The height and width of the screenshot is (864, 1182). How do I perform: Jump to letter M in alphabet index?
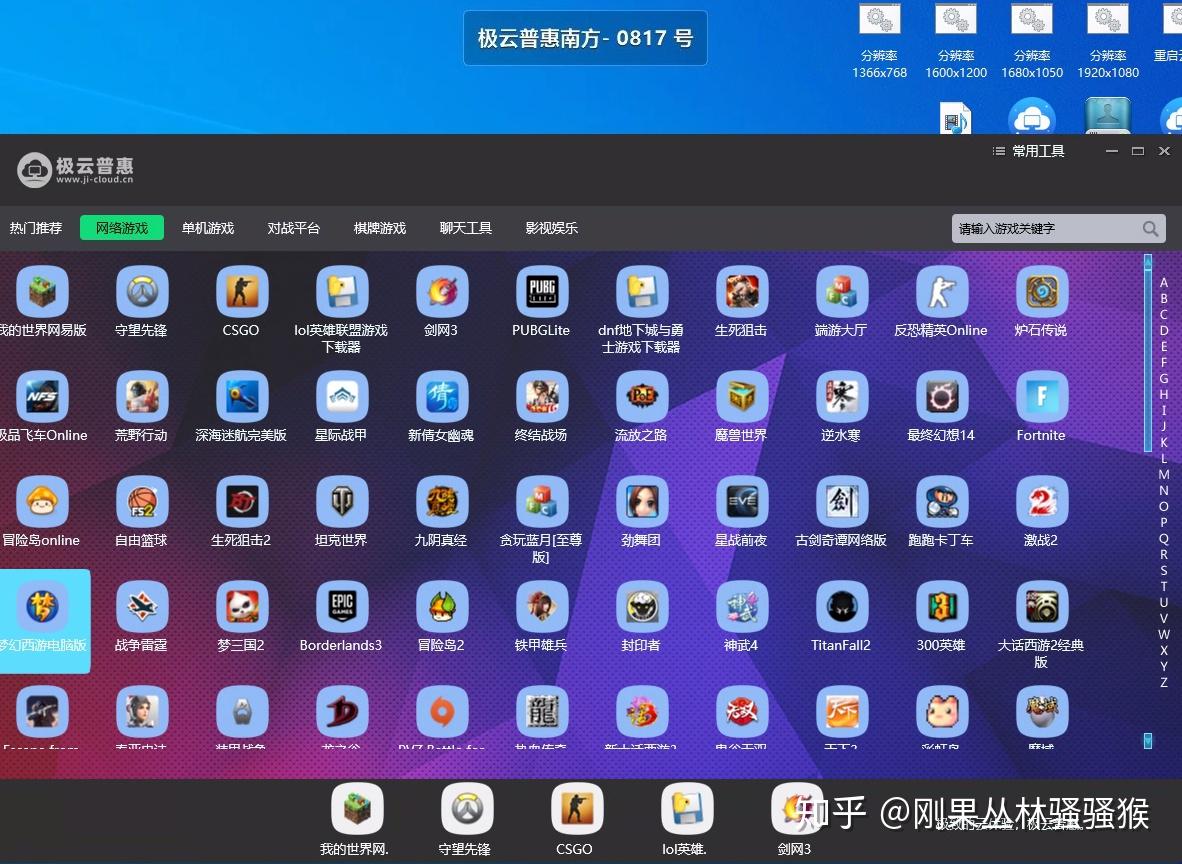point(1164,474)
